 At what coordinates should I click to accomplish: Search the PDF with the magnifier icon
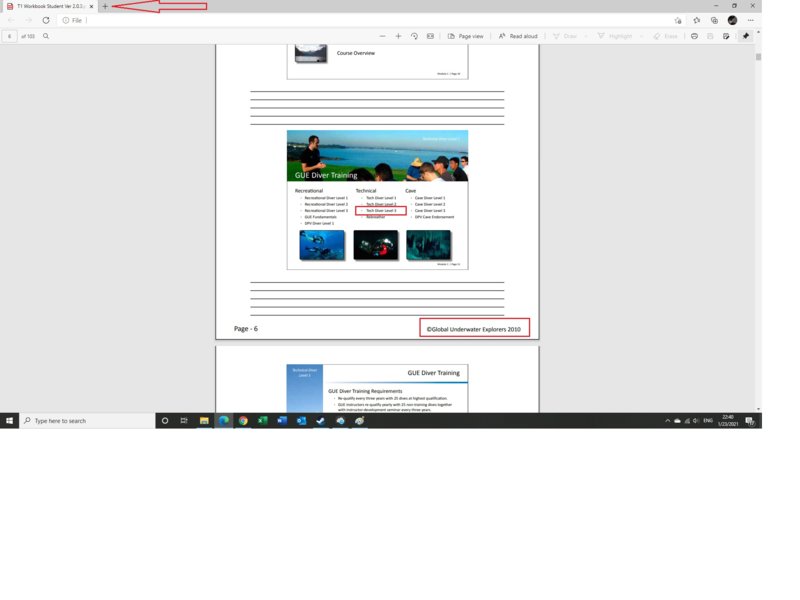[46, 36]
